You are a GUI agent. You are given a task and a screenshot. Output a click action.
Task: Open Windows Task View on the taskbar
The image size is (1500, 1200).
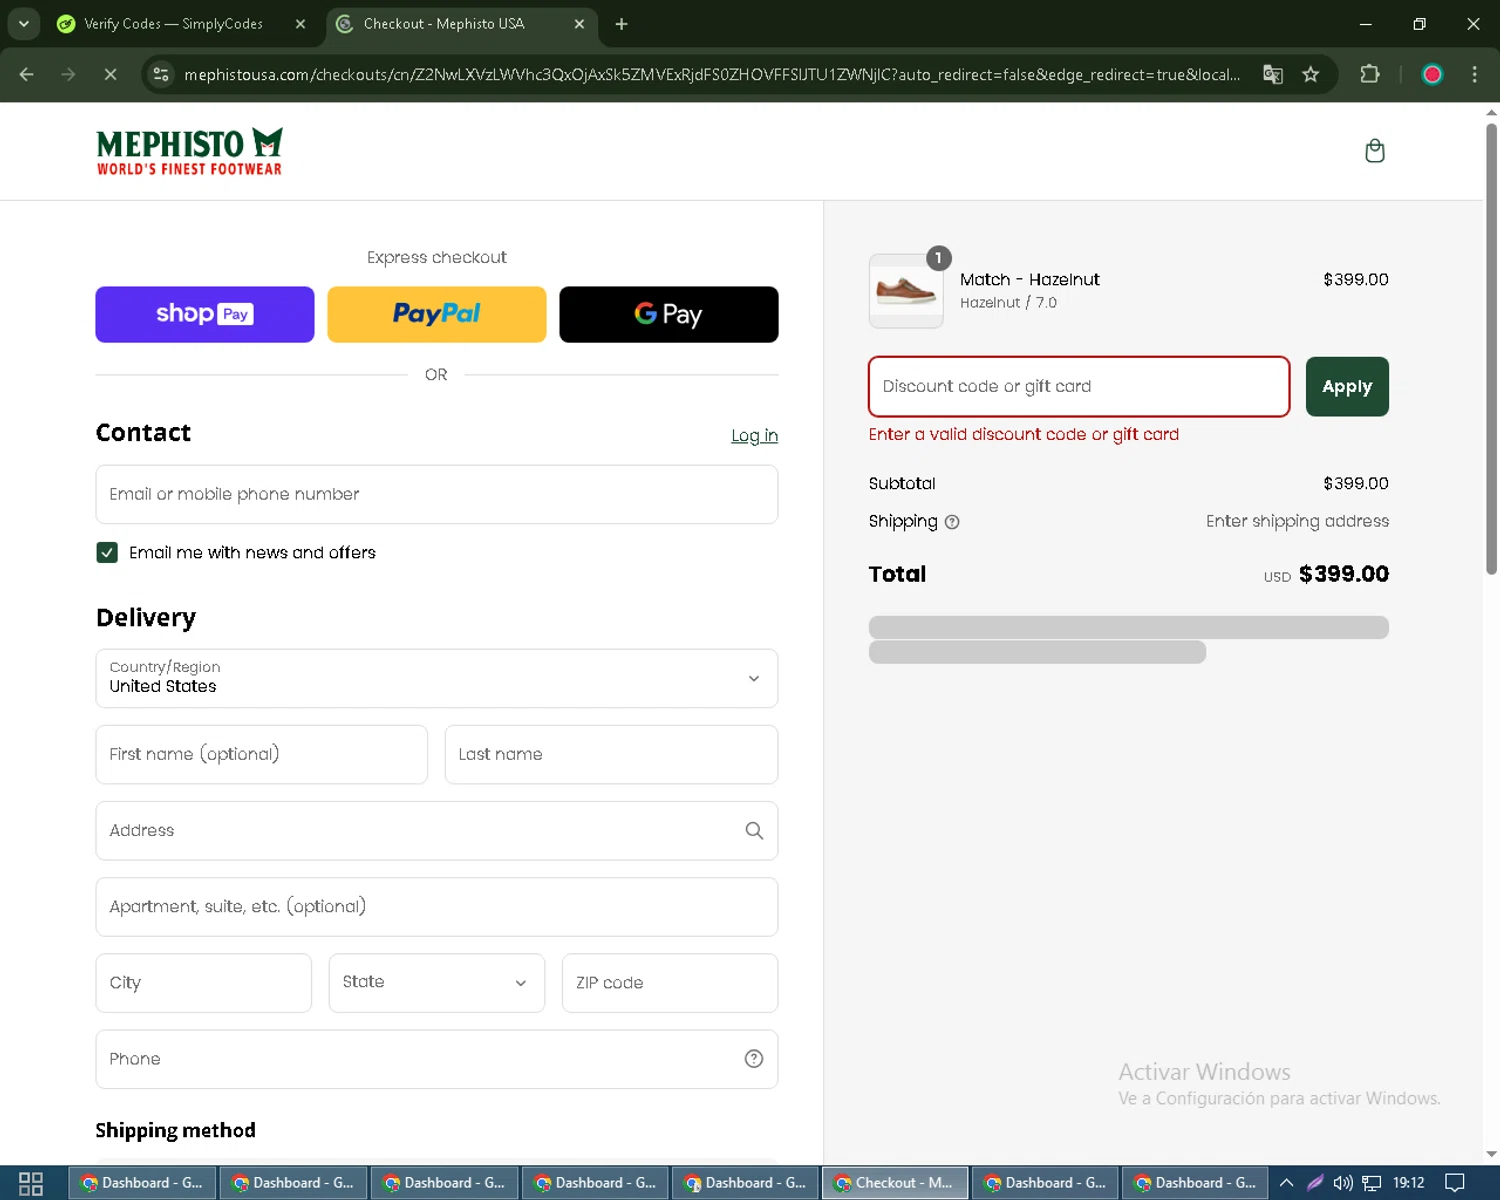[31, 1183]
